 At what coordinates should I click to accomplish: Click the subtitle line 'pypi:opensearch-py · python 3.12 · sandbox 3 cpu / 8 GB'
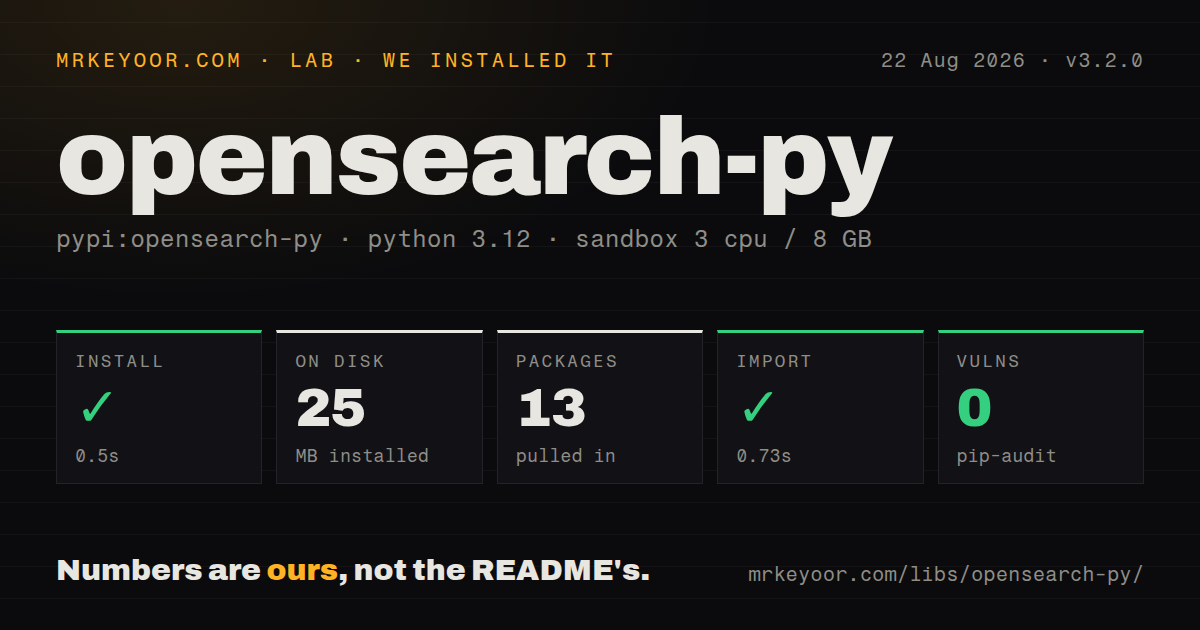coord(464,240)
